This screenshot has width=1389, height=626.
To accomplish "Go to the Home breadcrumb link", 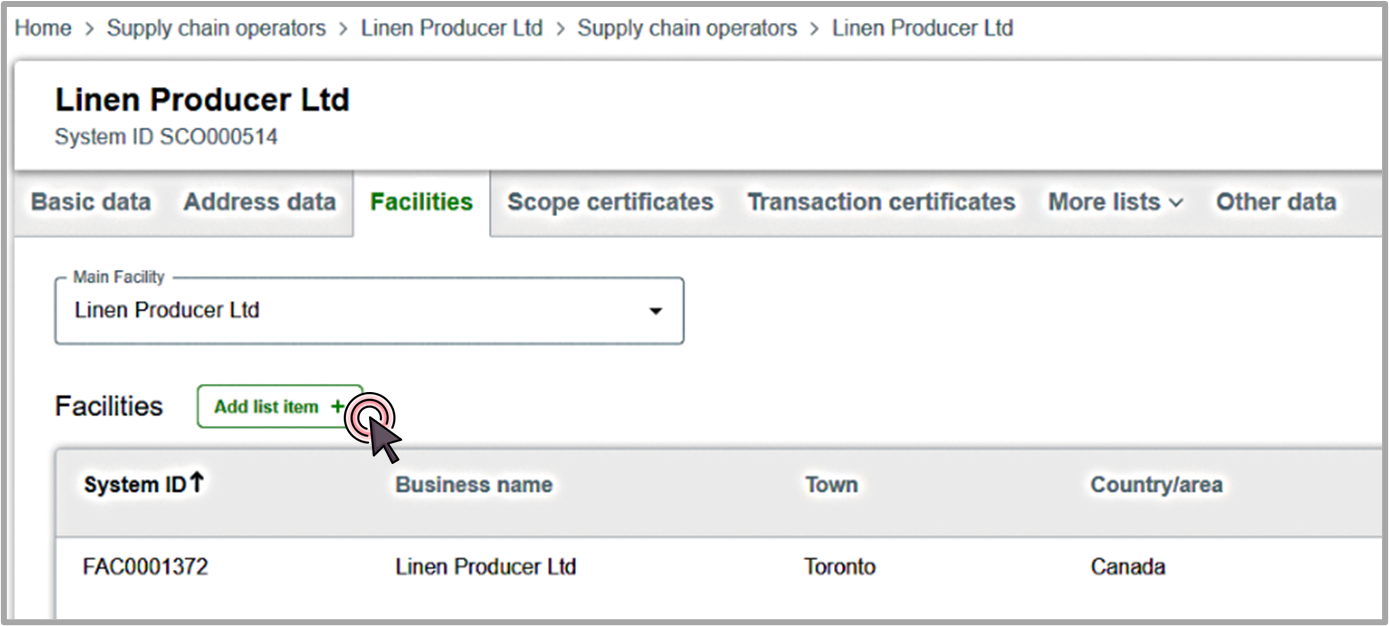I will [43, 28].
